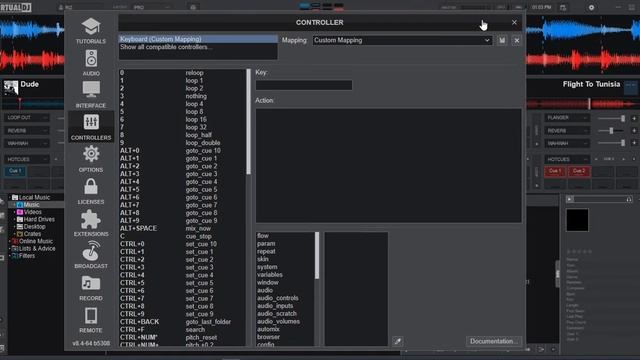
Task: Select the variables action category
Action: [285, 275]
